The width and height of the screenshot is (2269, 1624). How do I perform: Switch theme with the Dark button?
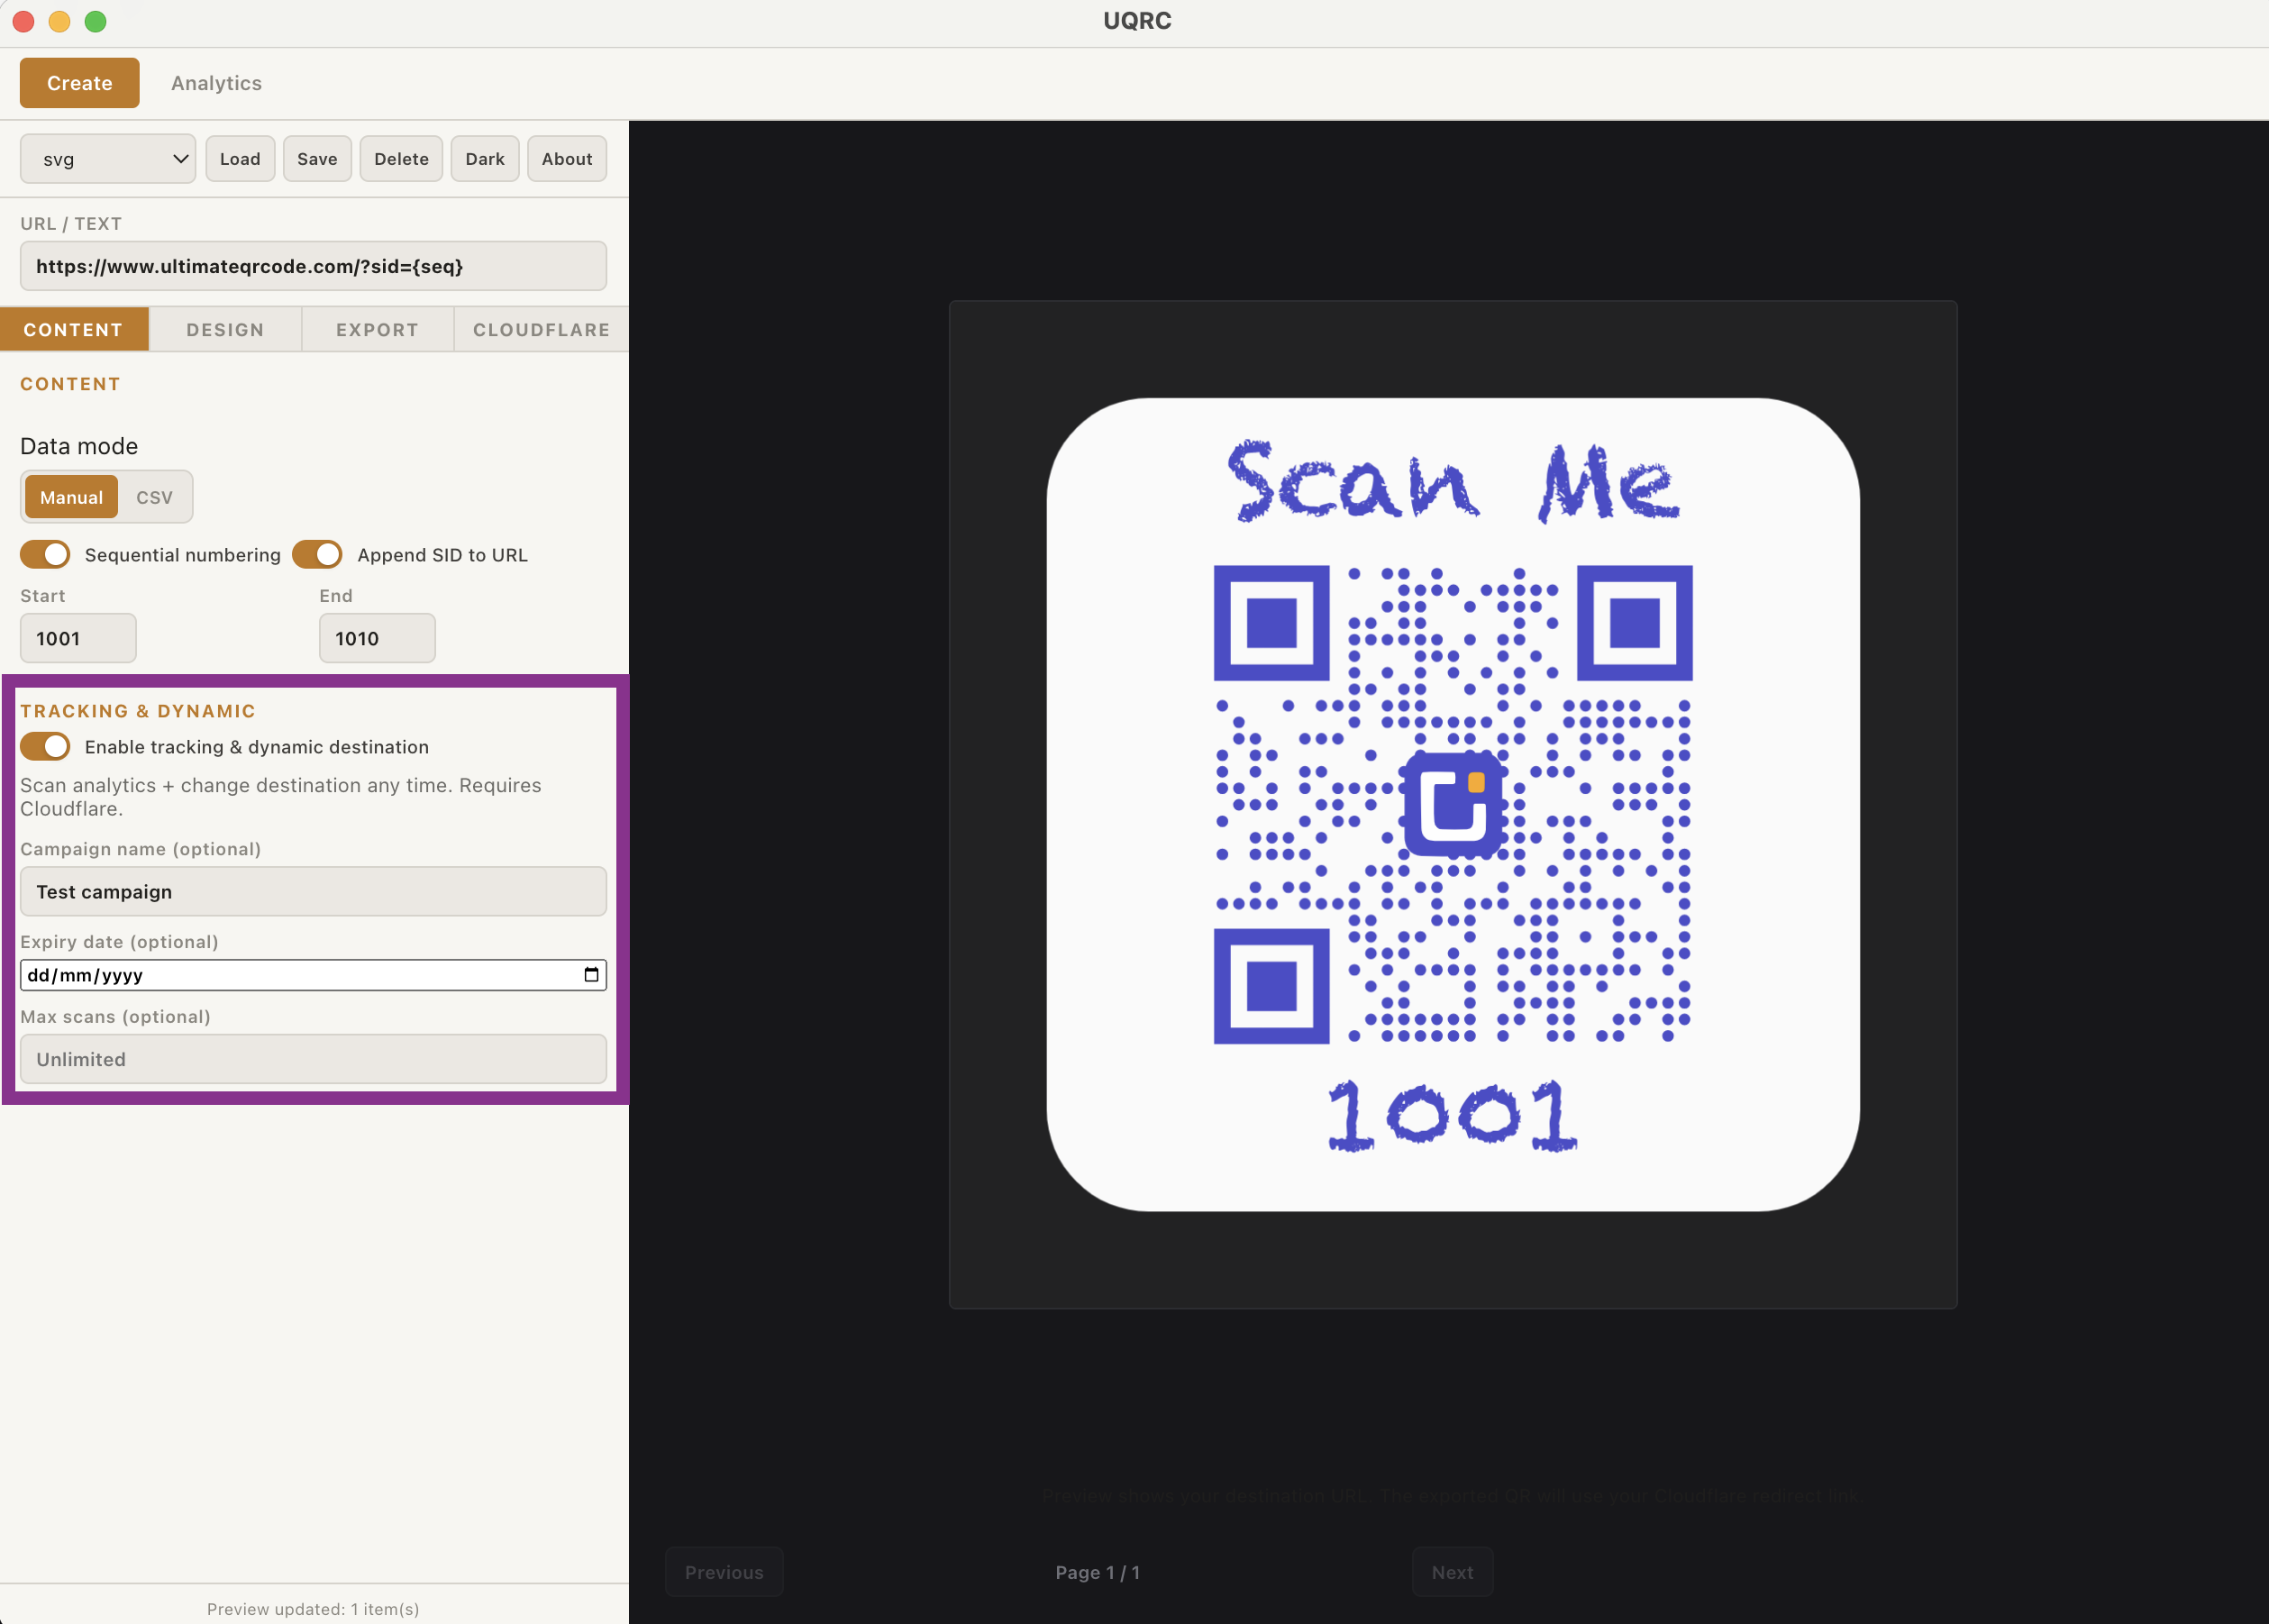(485, 159)
